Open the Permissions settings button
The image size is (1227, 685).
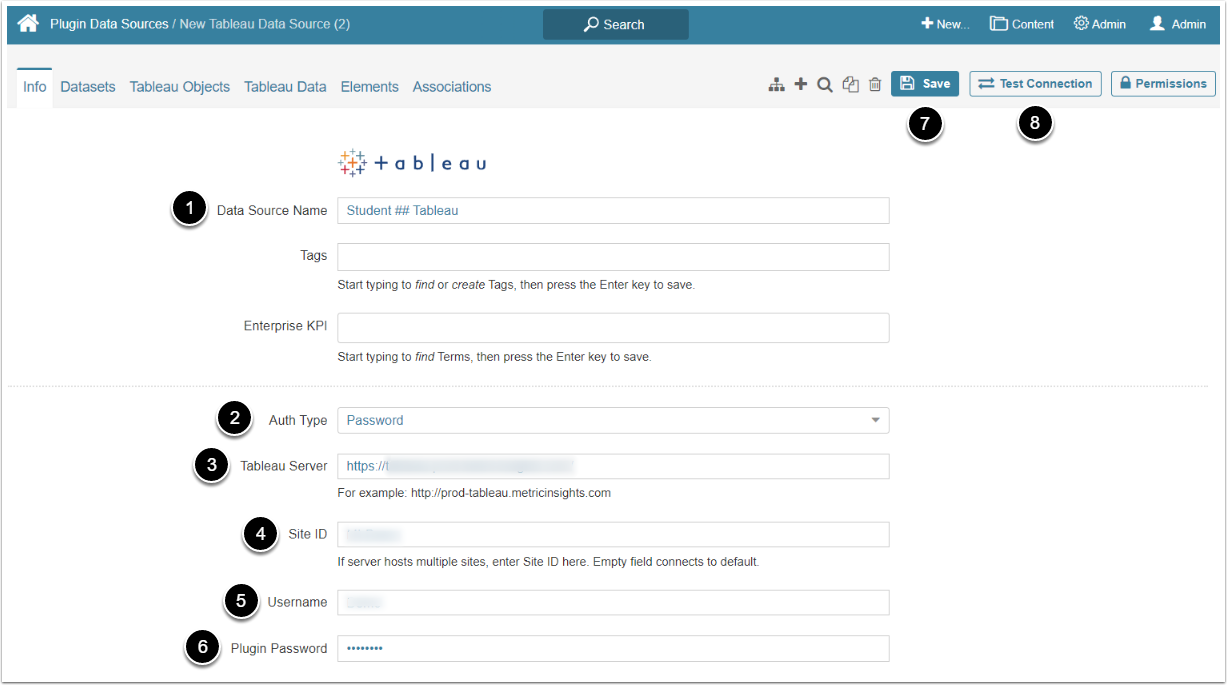[x=1163, y=84]
